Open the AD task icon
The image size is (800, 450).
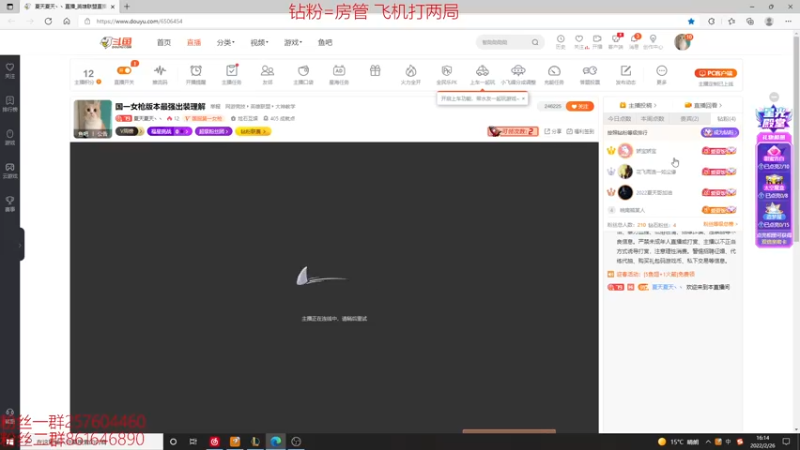coord(339,70)
